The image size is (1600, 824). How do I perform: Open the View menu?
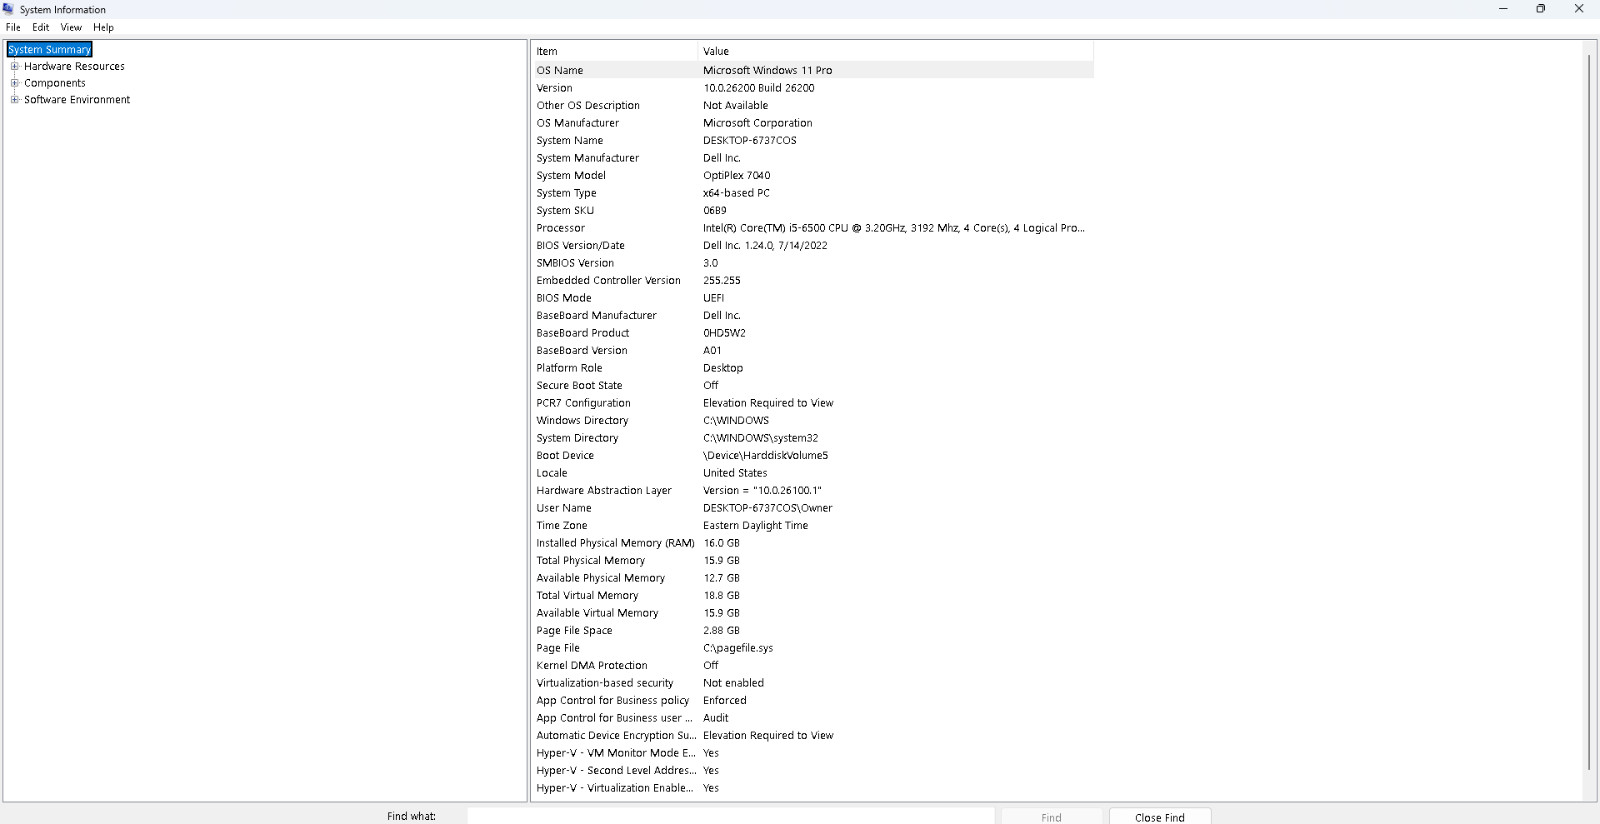[71, 27]
